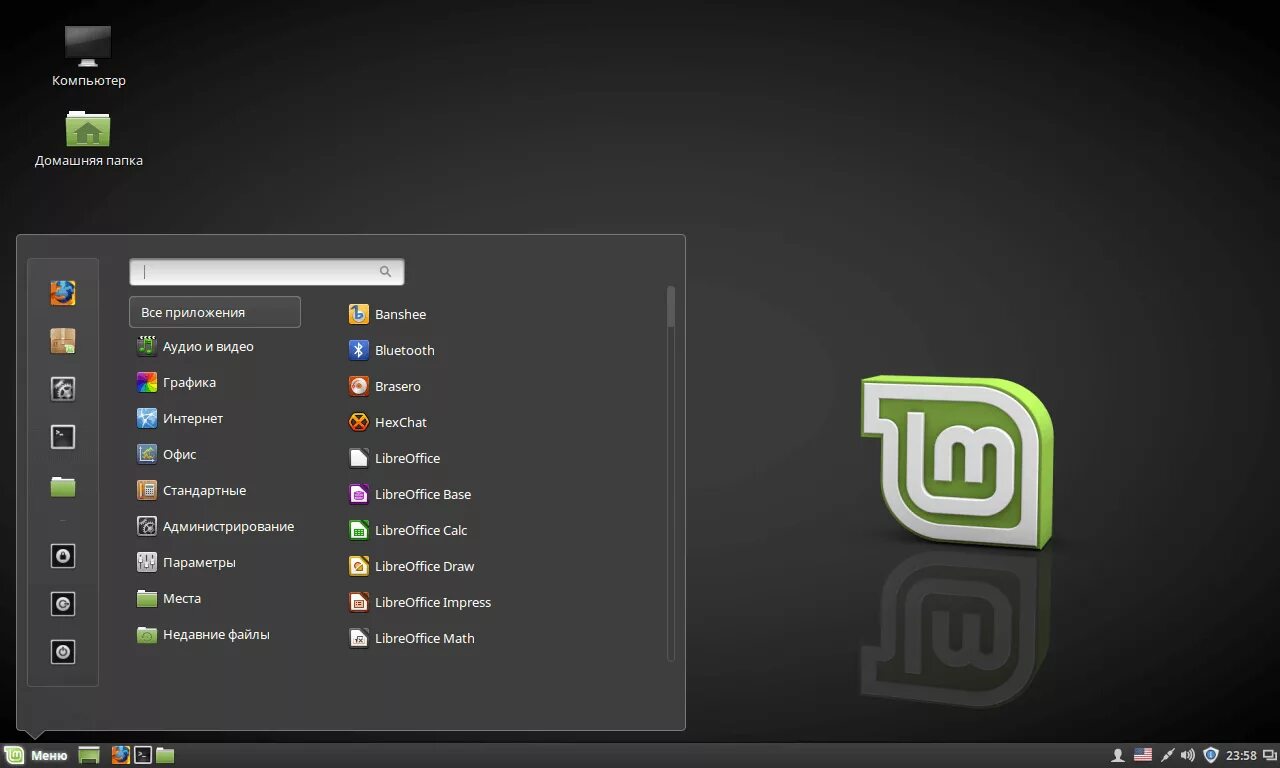Open network connection tray icon
1280x768 pixels.
[x=1167, y=755]
